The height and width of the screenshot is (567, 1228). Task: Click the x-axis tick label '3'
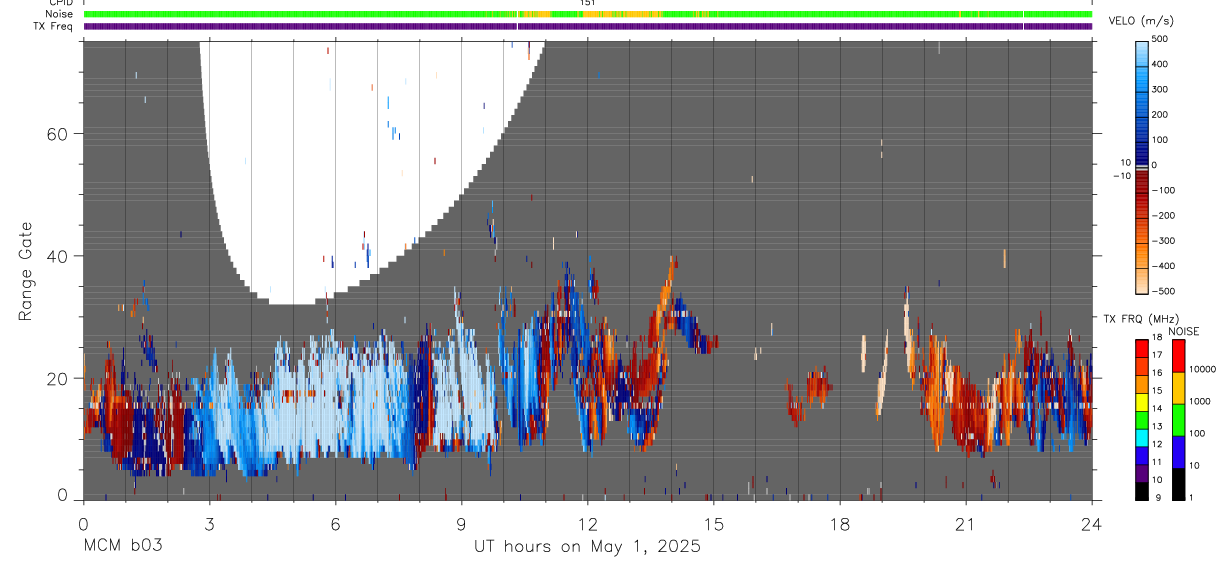click(x=209, y=524)
